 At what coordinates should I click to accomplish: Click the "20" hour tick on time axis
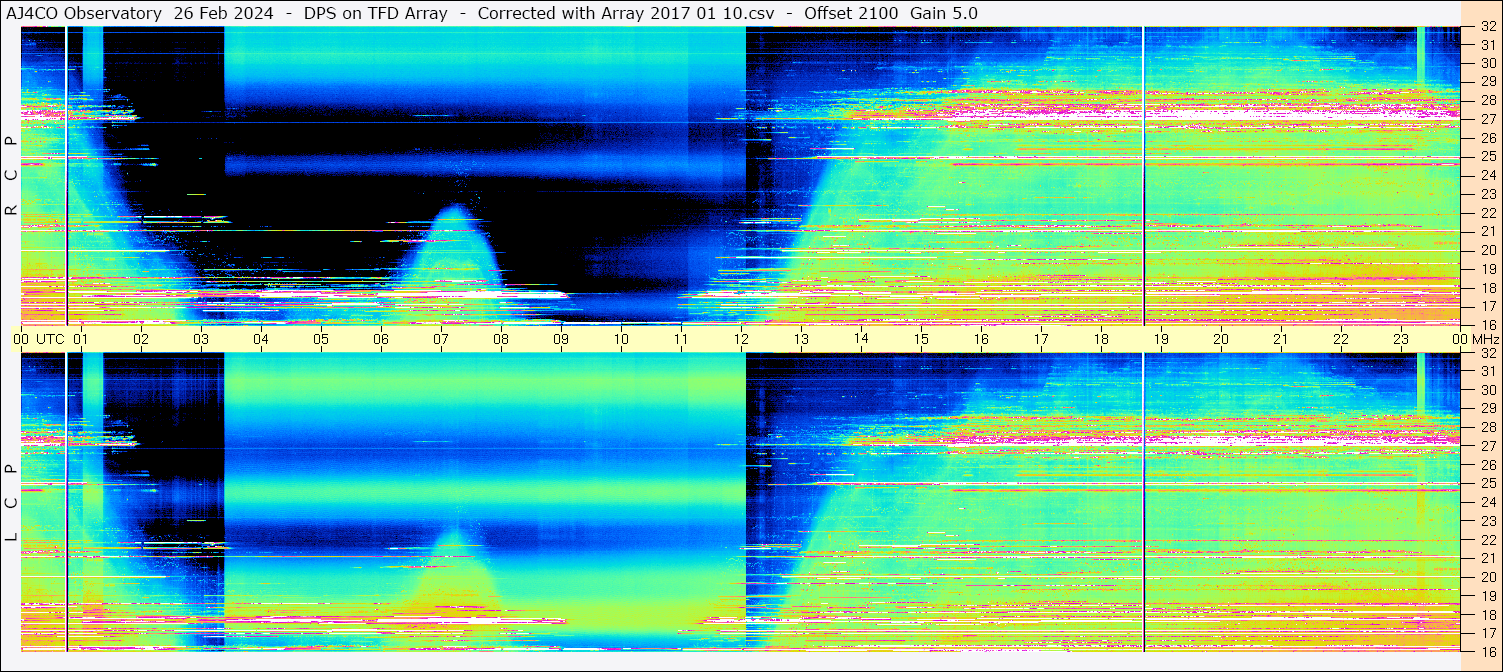(1221, 339)
